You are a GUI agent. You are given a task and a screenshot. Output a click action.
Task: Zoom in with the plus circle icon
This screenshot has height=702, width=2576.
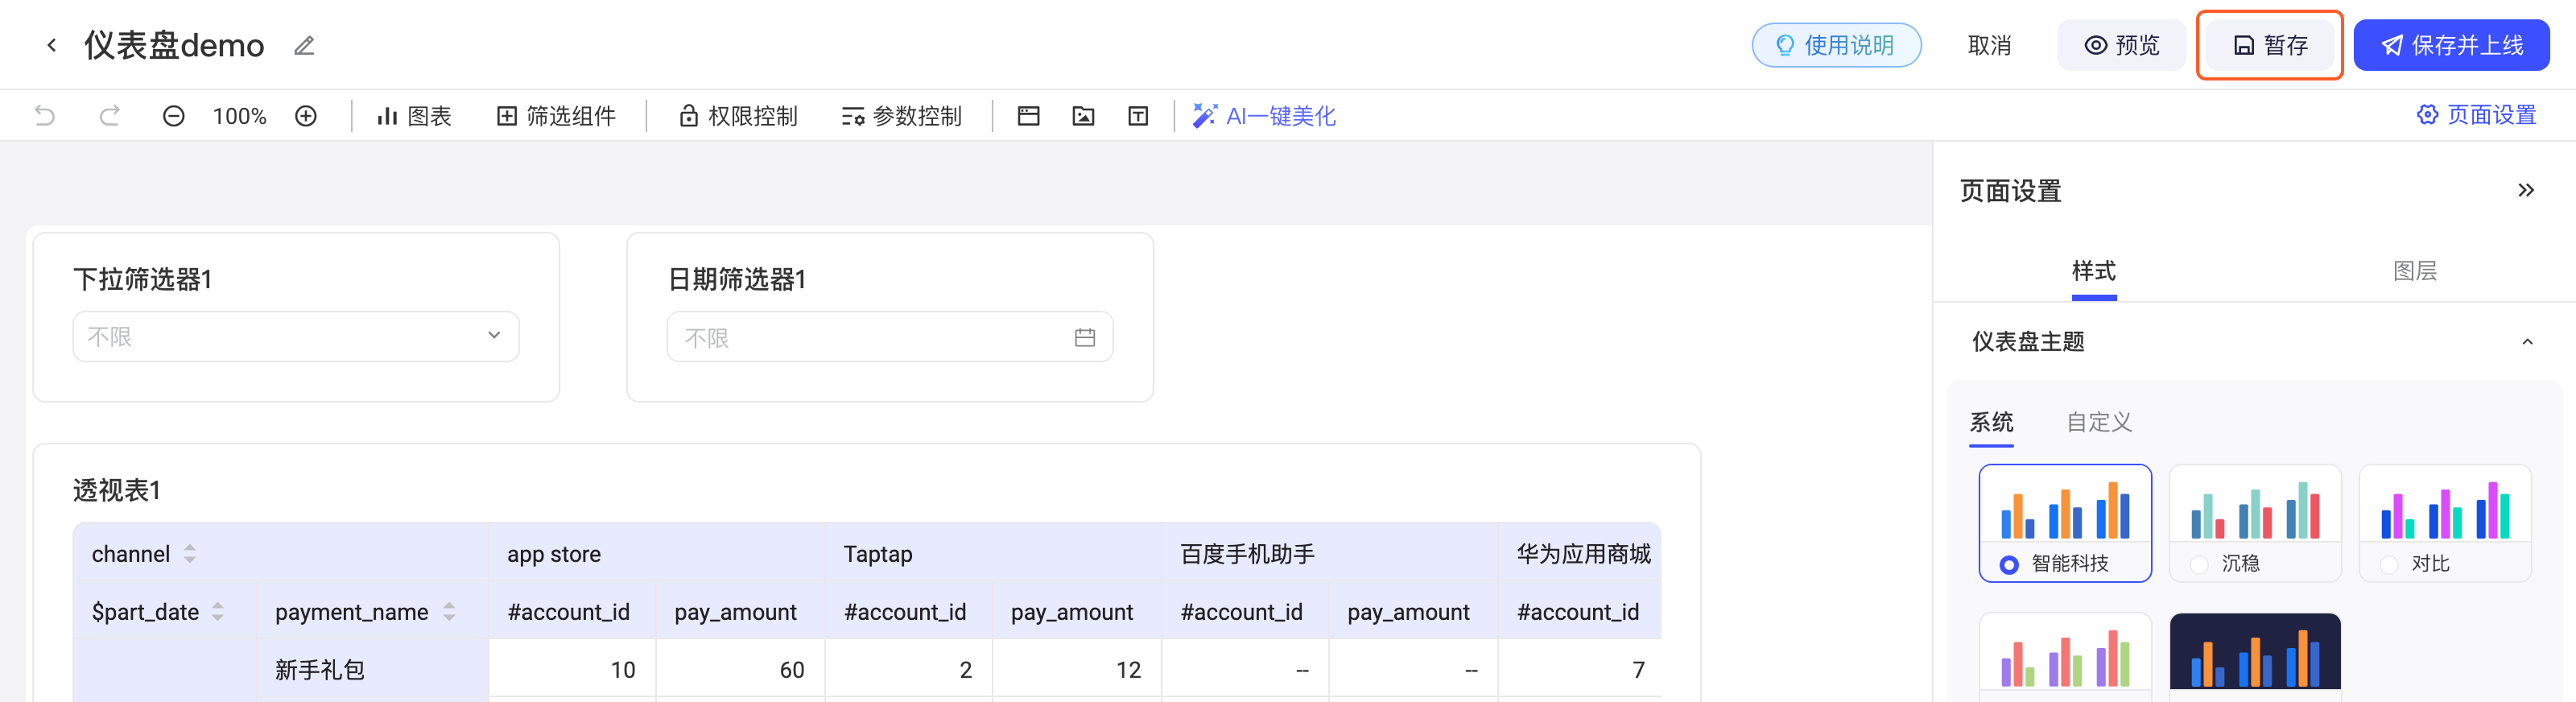pos(306,116)
